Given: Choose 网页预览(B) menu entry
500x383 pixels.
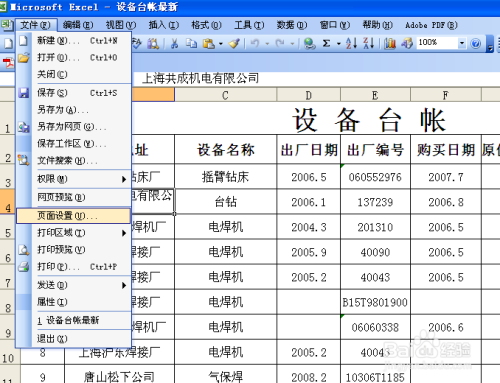Looking at the screenshot, I should coord(73,197).
